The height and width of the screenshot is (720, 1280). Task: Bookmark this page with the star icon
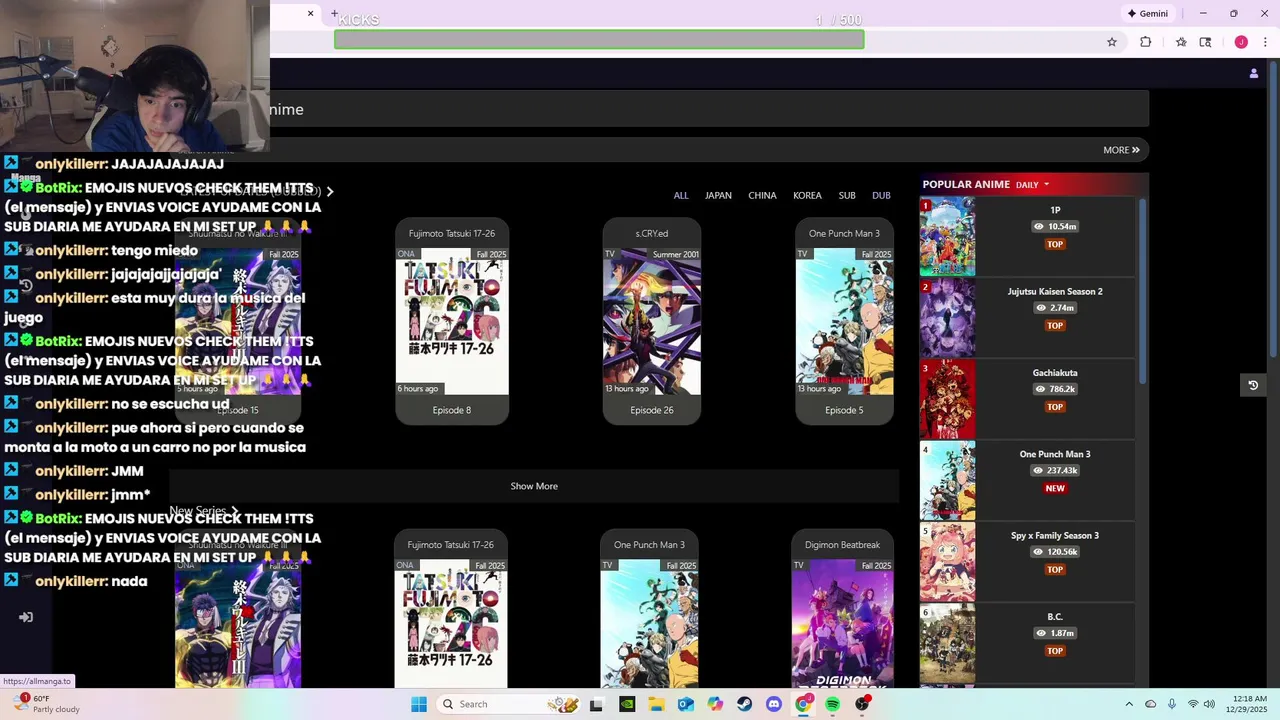tap(1111, 42)
